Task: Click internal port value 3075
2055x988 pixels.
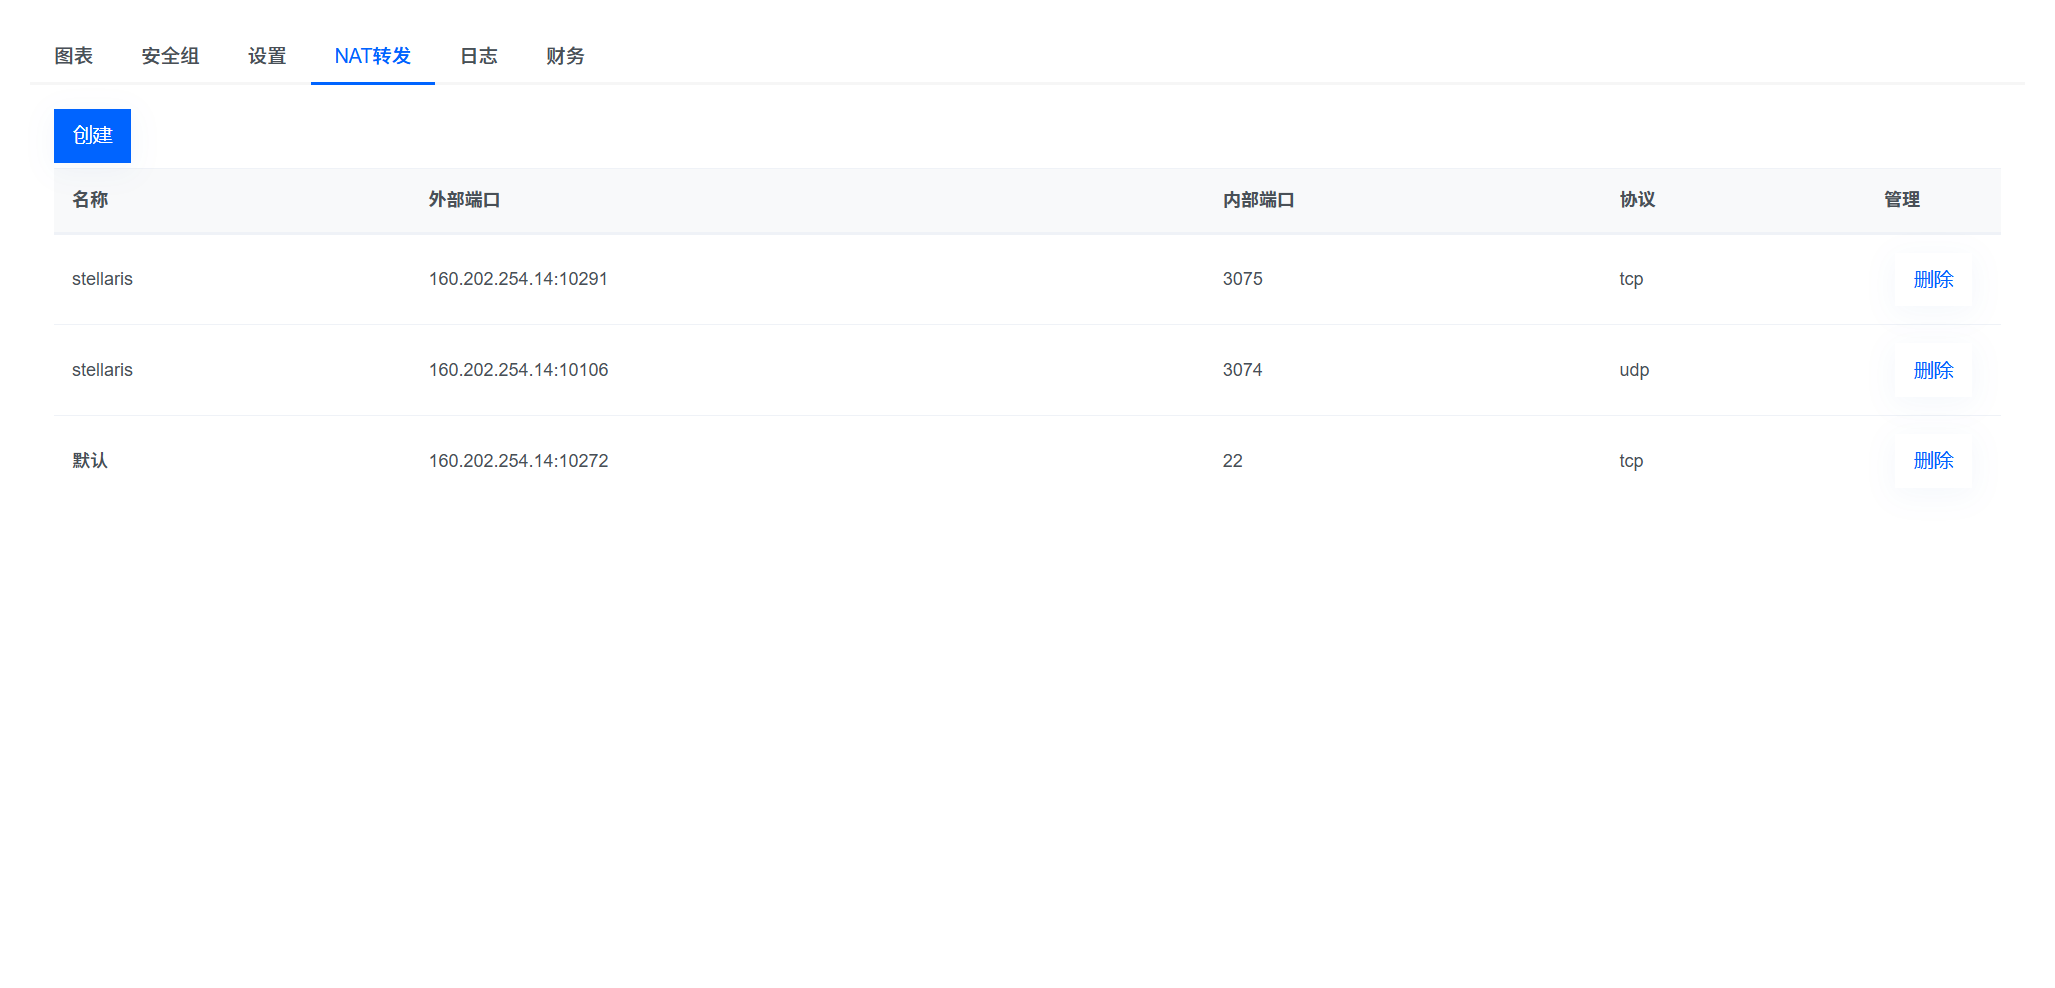Action: pos(1242,279)
